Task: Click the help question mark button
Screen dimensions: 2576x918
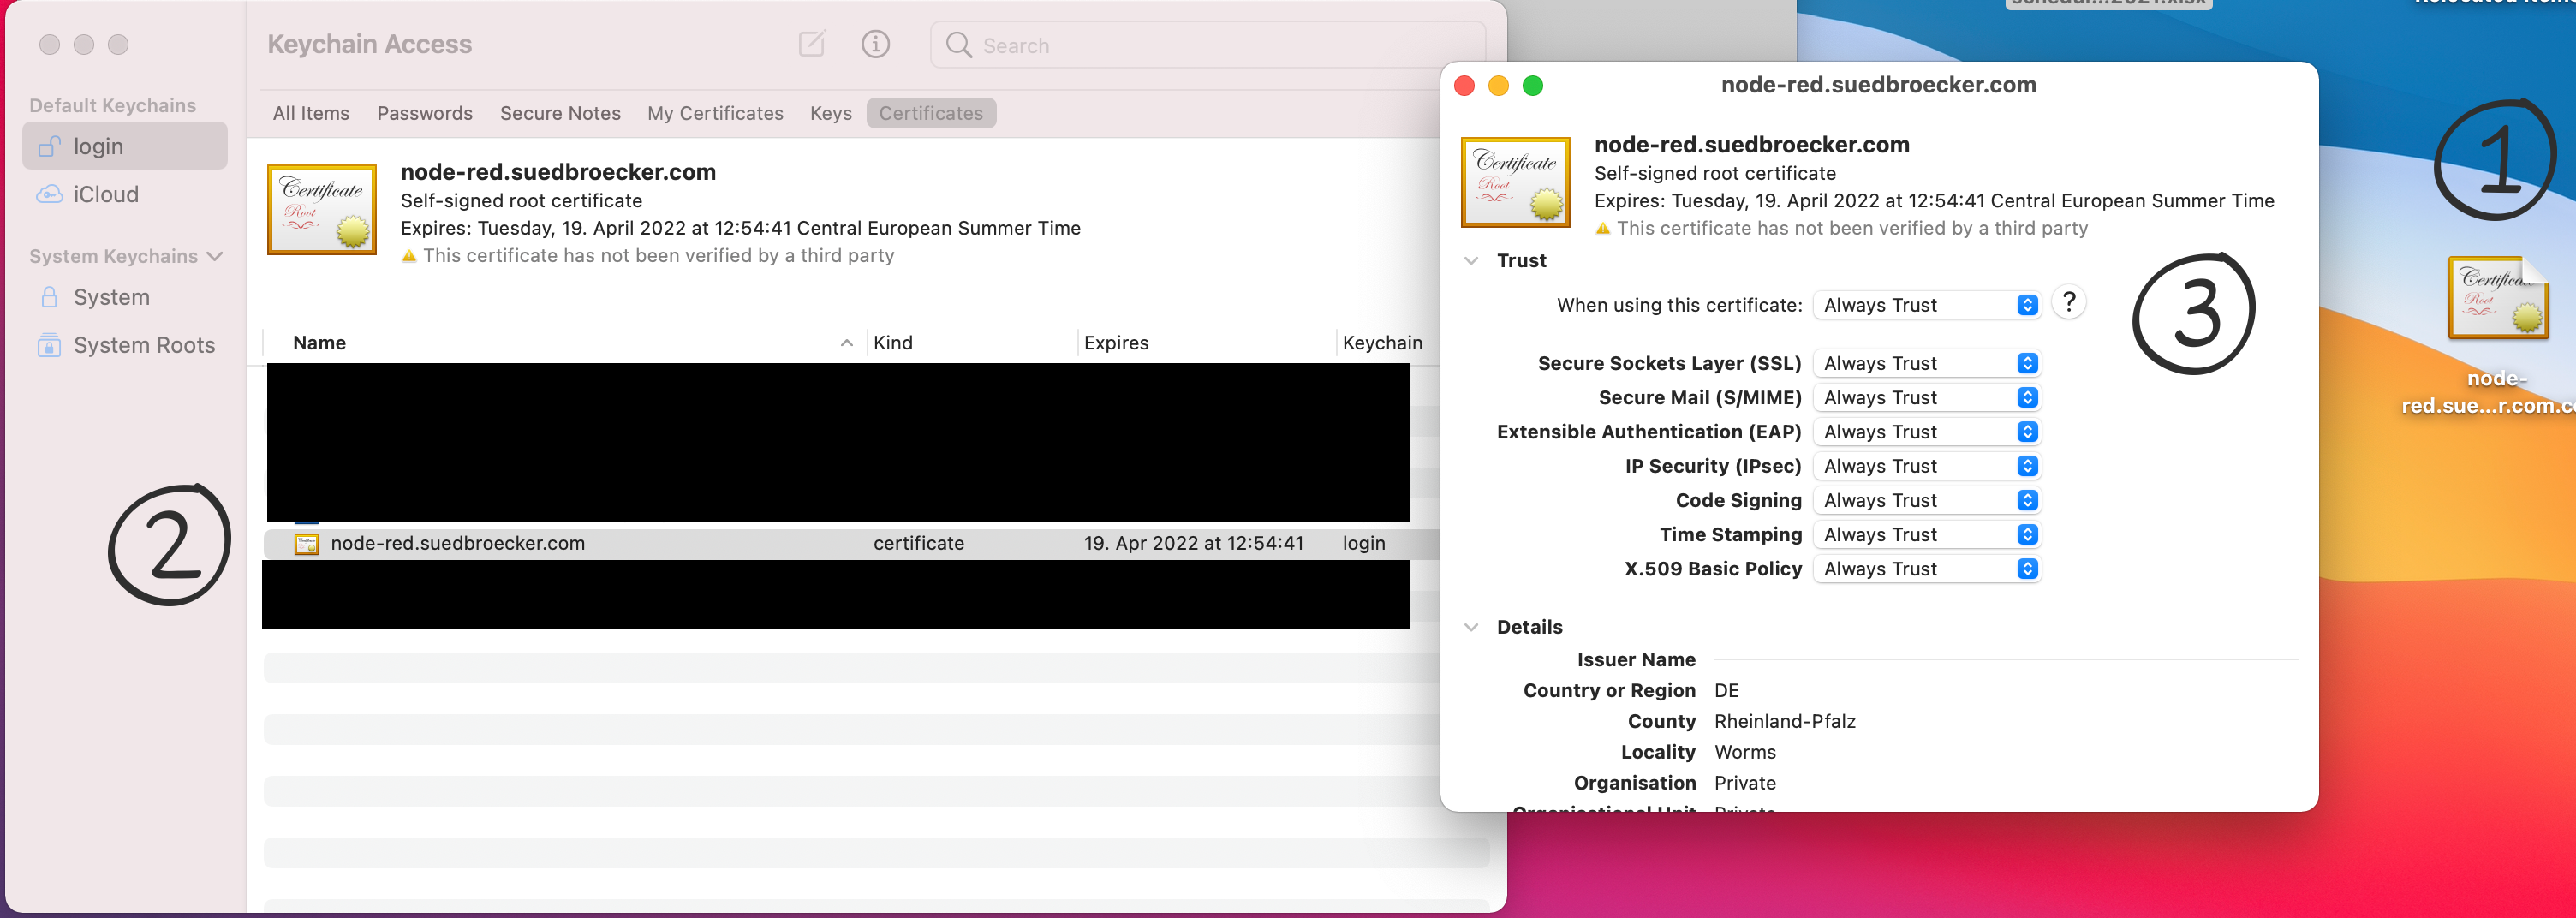Action: tap(2068, 302)
